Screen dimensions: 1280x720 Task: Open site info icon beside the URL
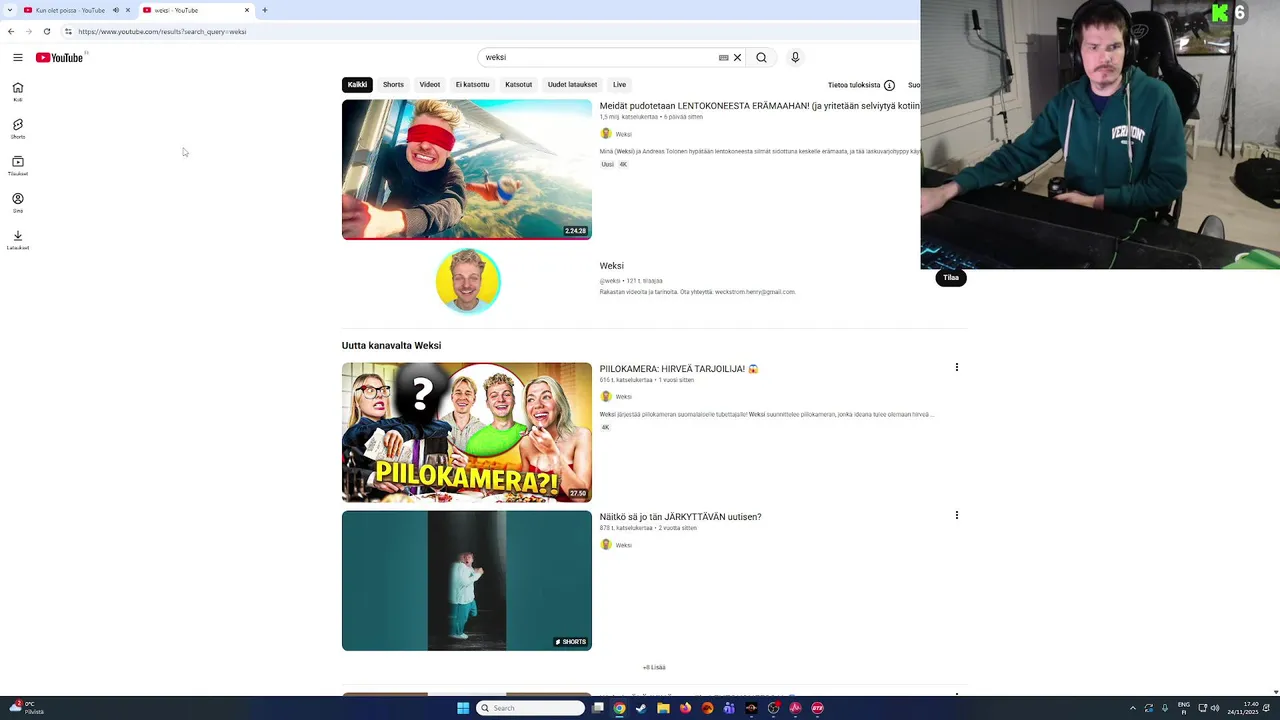pos(68,31)
